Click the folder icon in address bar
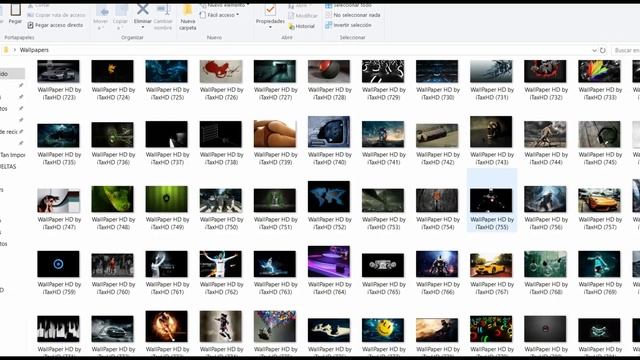The width and height of the screenshot is (640, 360). pos(6,50)
